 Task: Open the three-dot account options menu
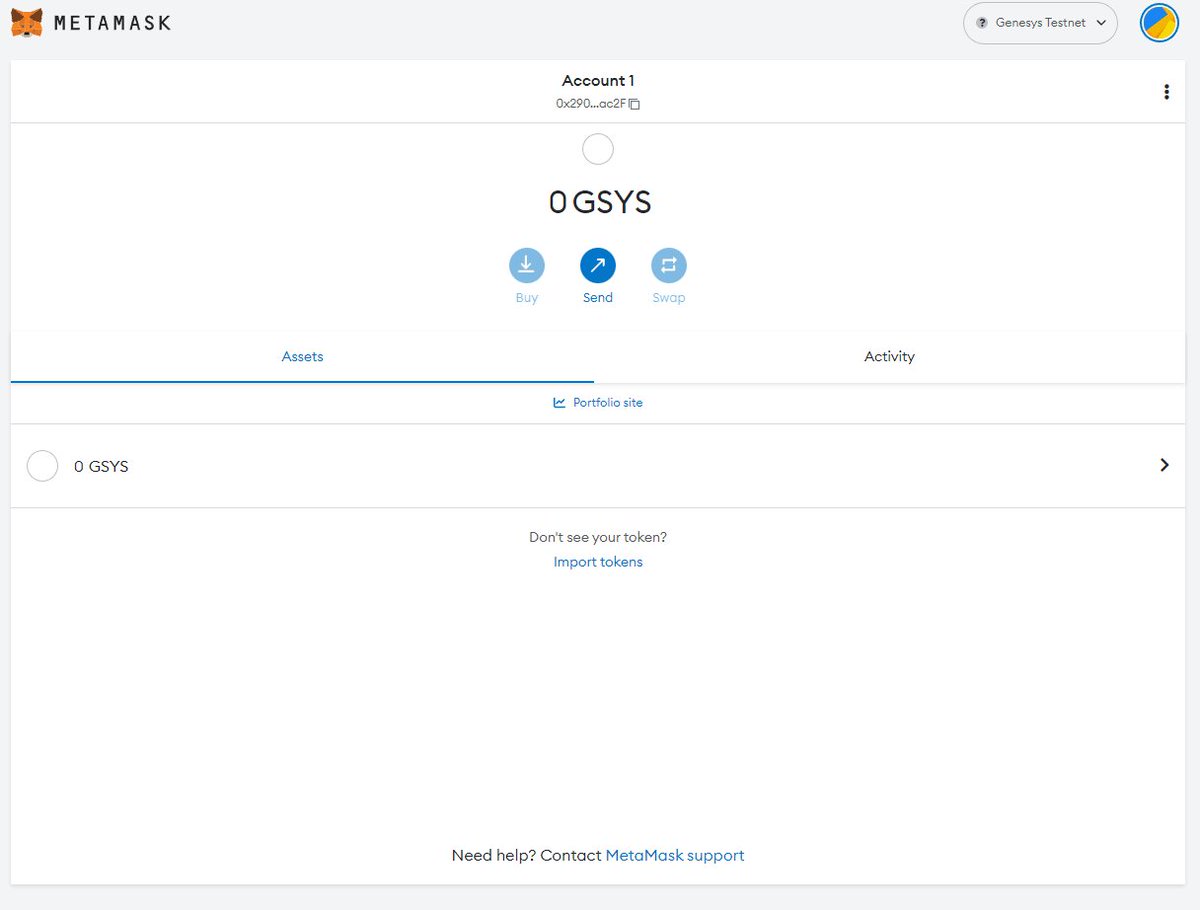click(1166, 92)
